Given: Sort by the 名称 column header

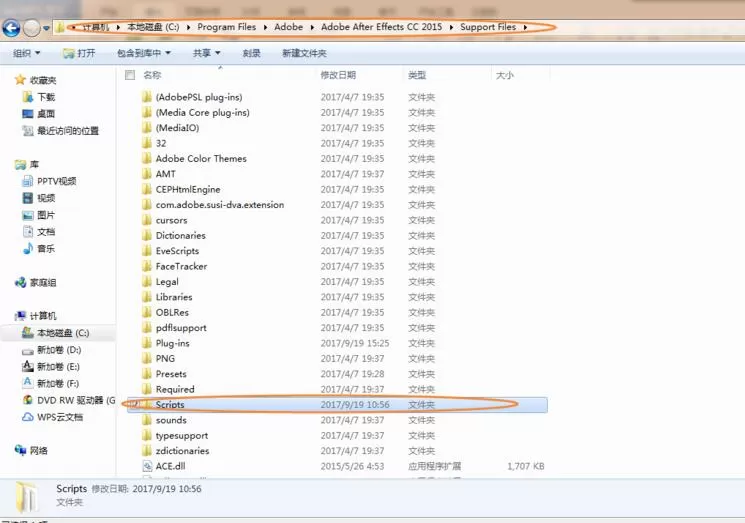Looking at the screenshot, I should pos(153,75).
